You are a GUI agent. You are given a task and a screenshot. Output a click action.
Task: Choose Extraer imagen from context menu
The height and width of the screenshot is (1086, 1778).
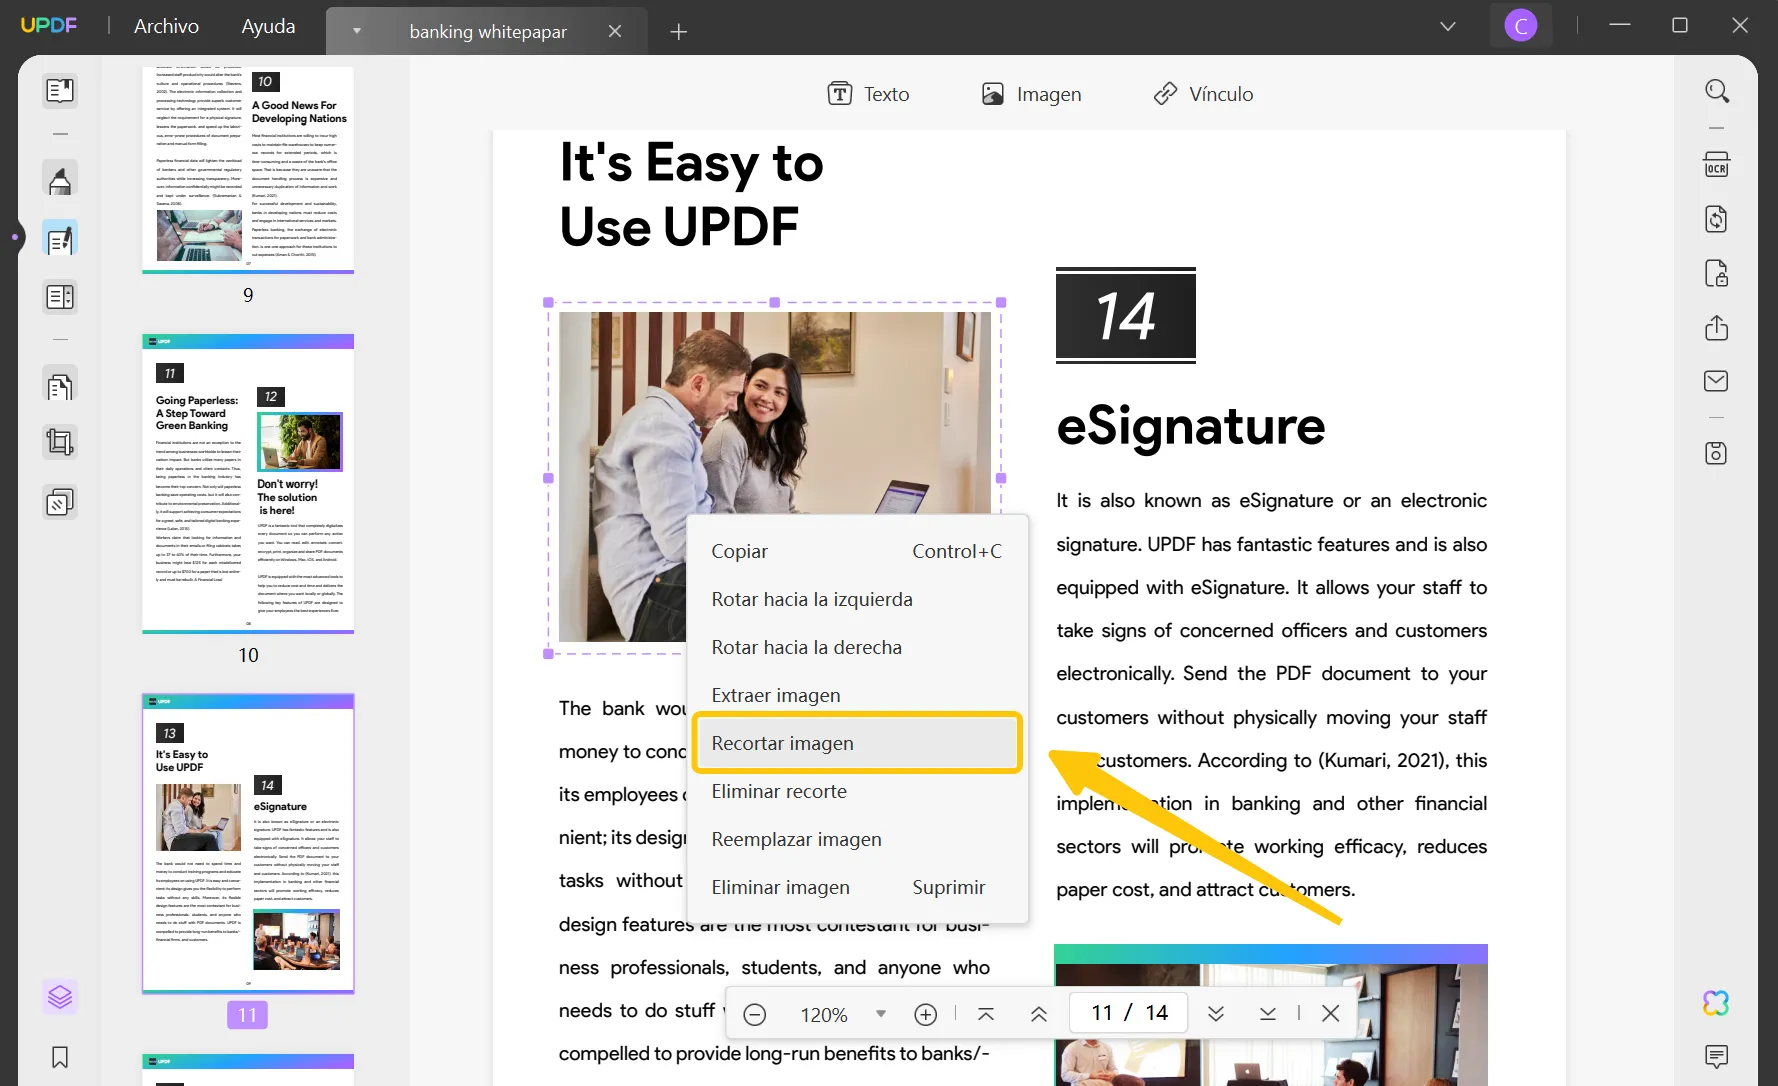click(x=857, y=695)
